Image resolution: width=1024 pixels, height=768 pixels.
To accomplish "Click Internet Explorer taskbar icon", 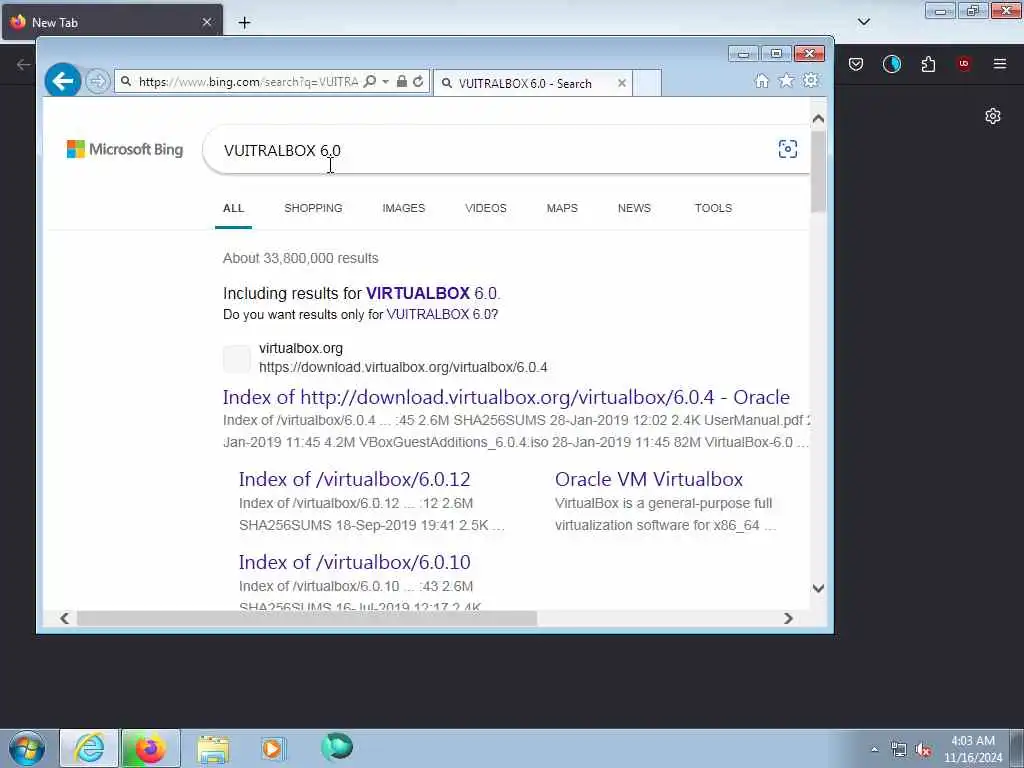I will pos(89,748).
